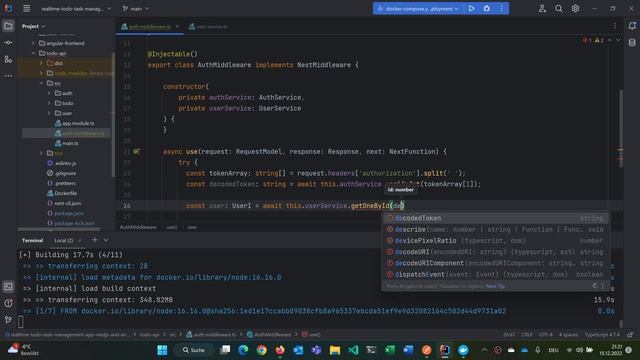Open Windows Start menu
Screen dimensions: 640x360
[162, 350]
